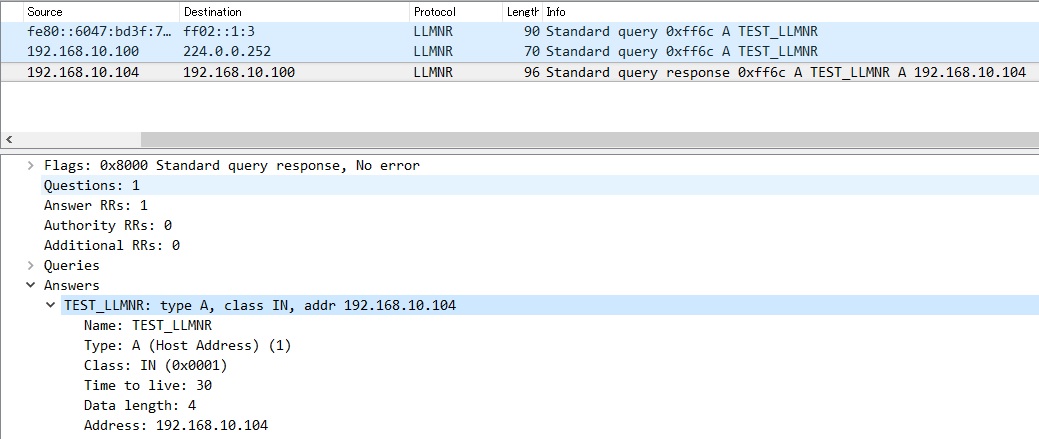
Task: Select the Authority RRs: 0 field
Action: click(107, 225)
